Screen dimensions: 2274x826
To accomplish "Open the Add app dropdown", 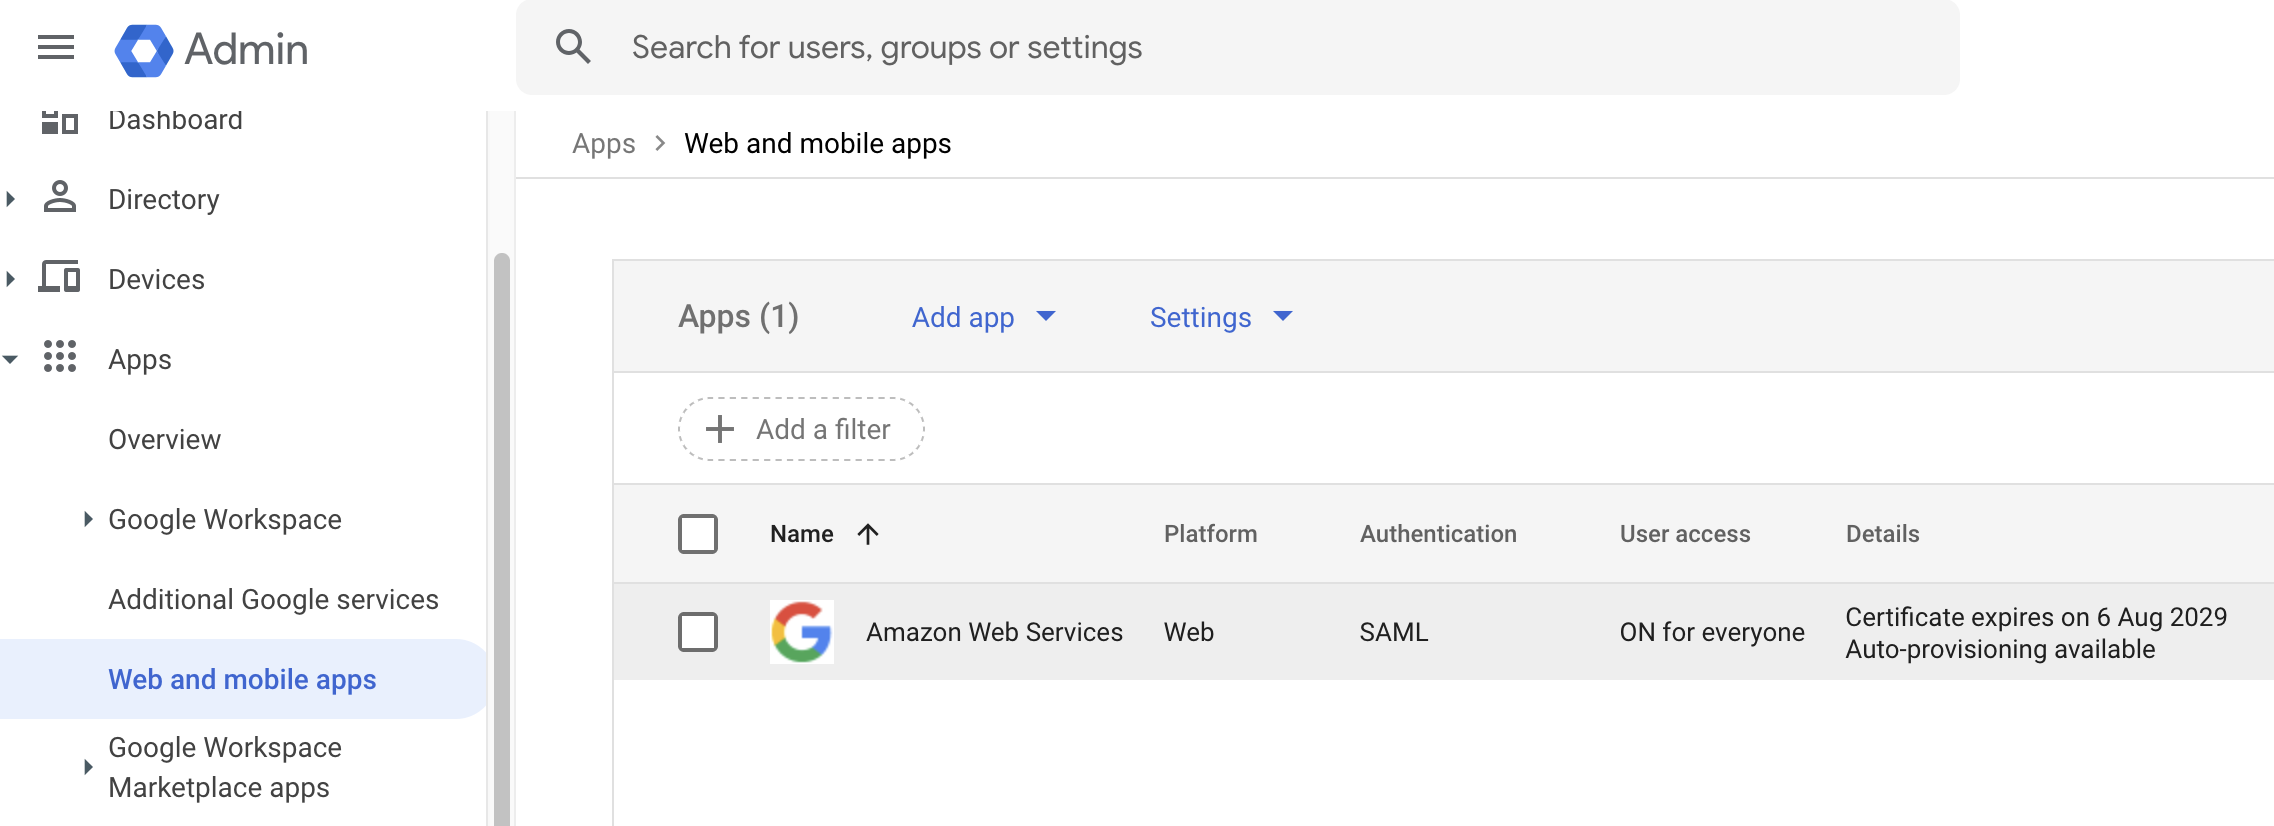I will pos(983,317).
